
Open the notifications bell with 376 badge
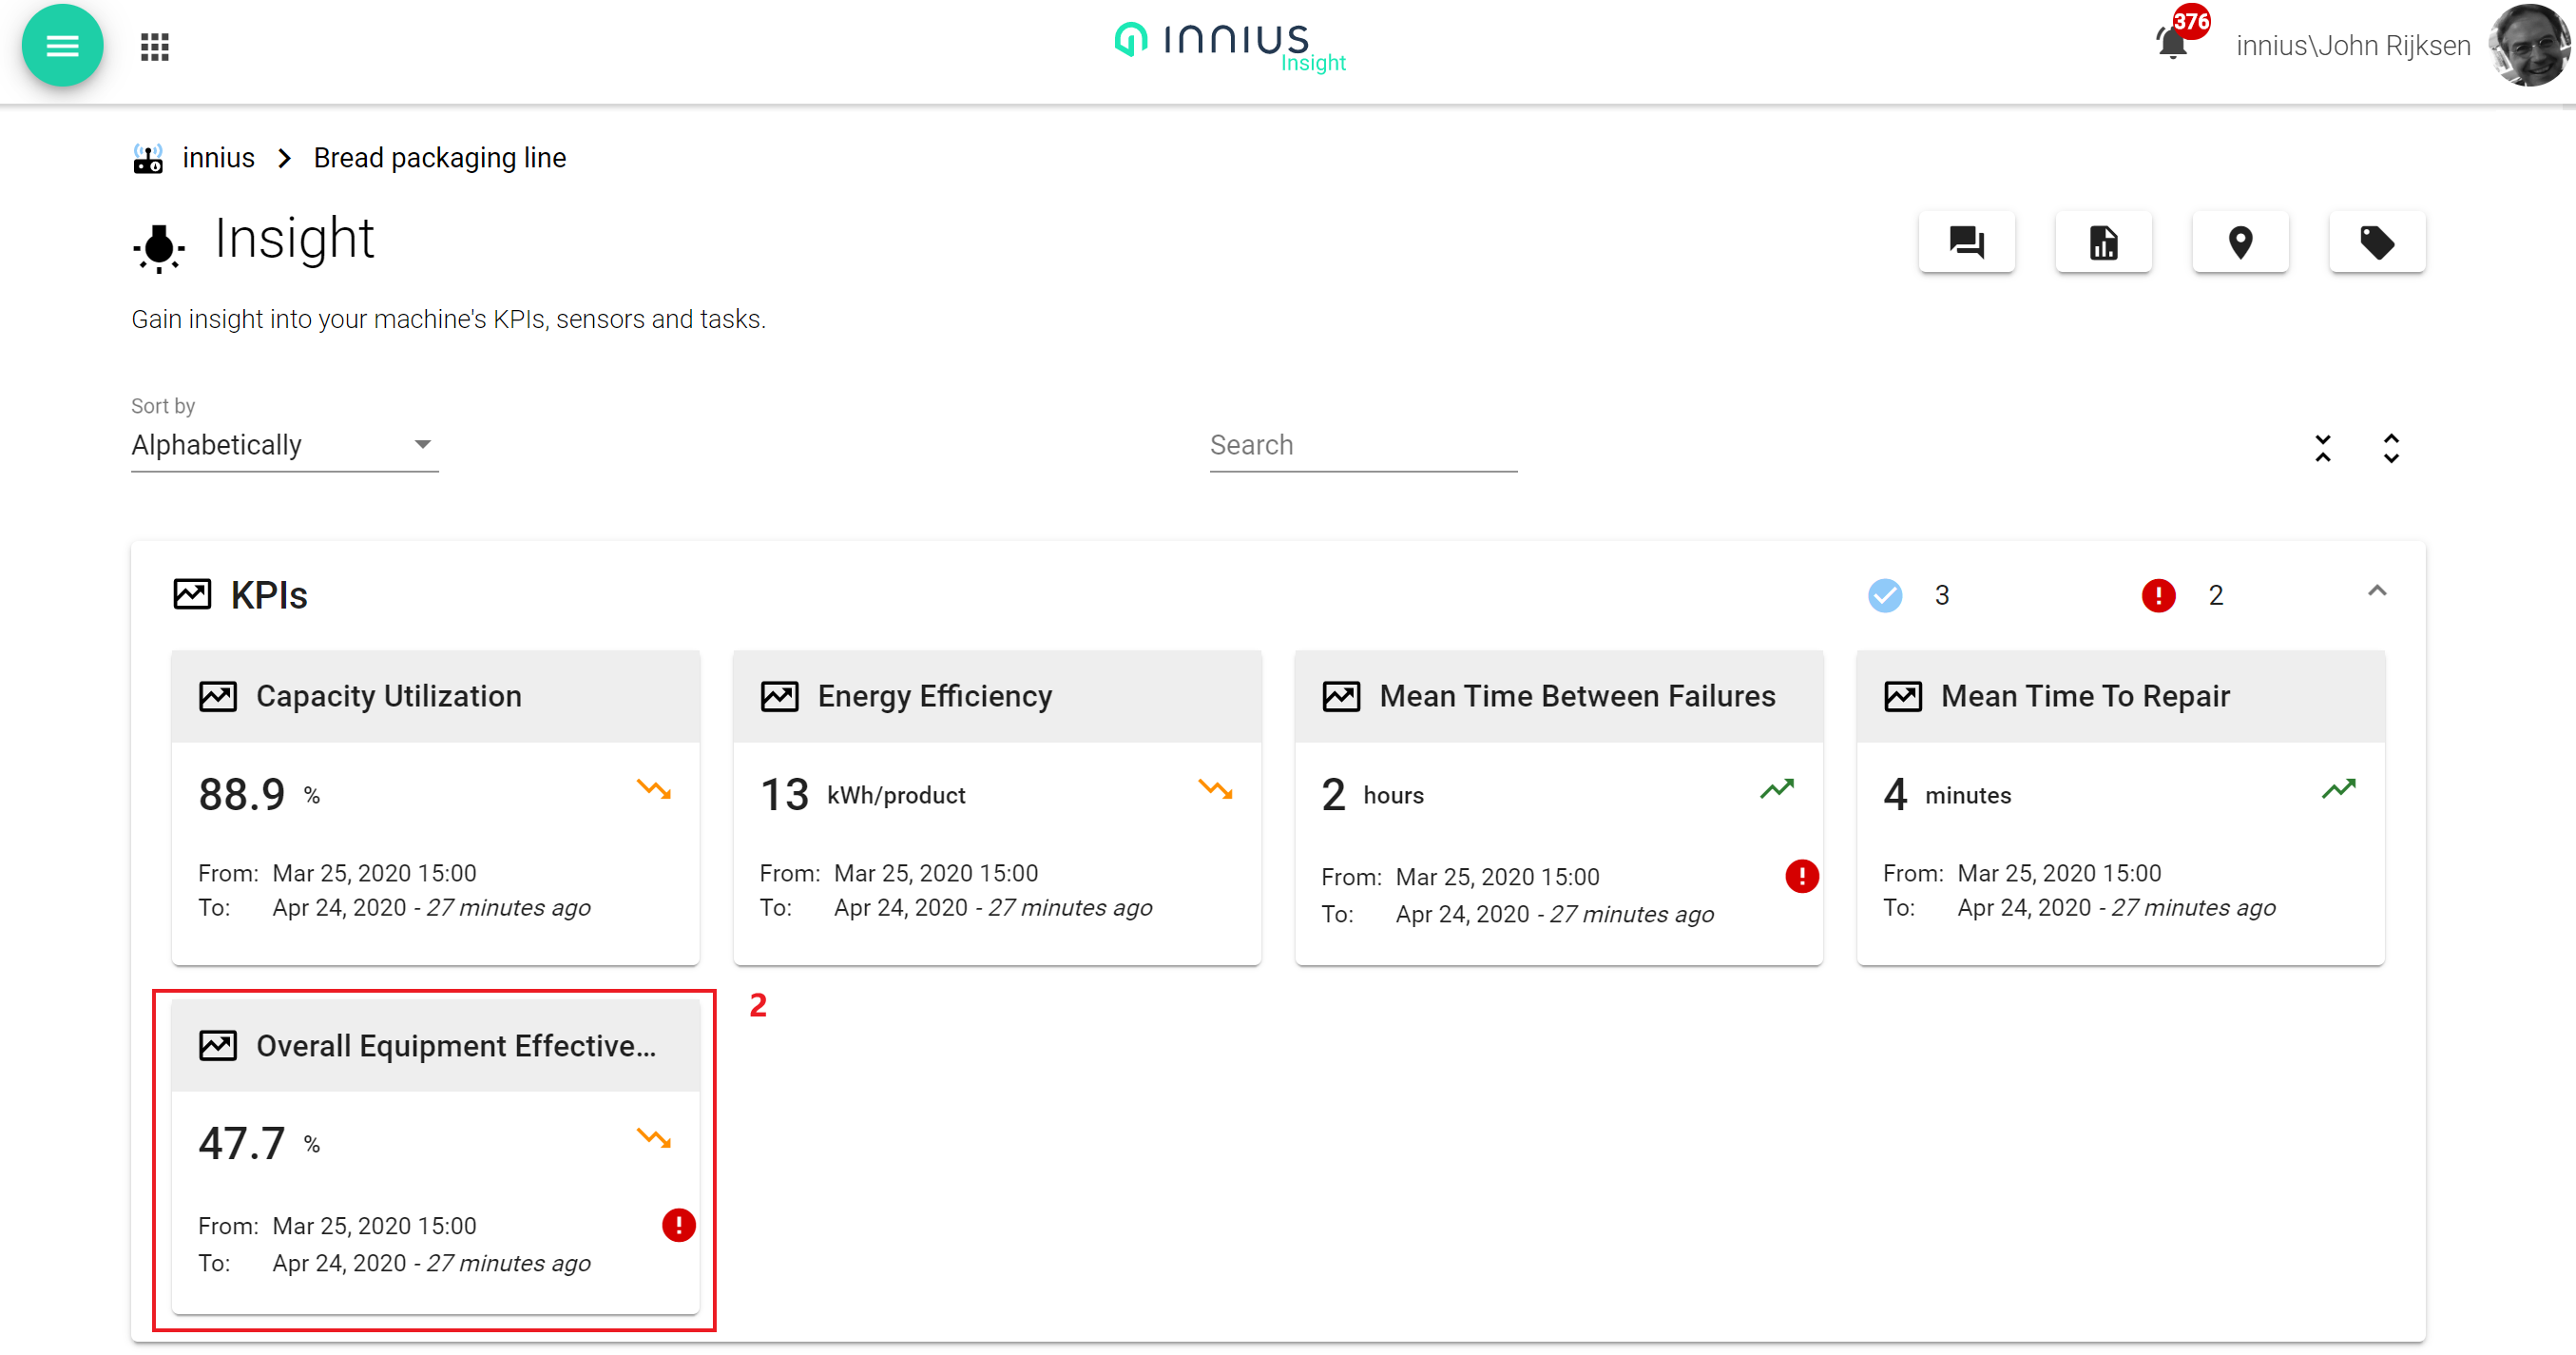[2172, 44]
